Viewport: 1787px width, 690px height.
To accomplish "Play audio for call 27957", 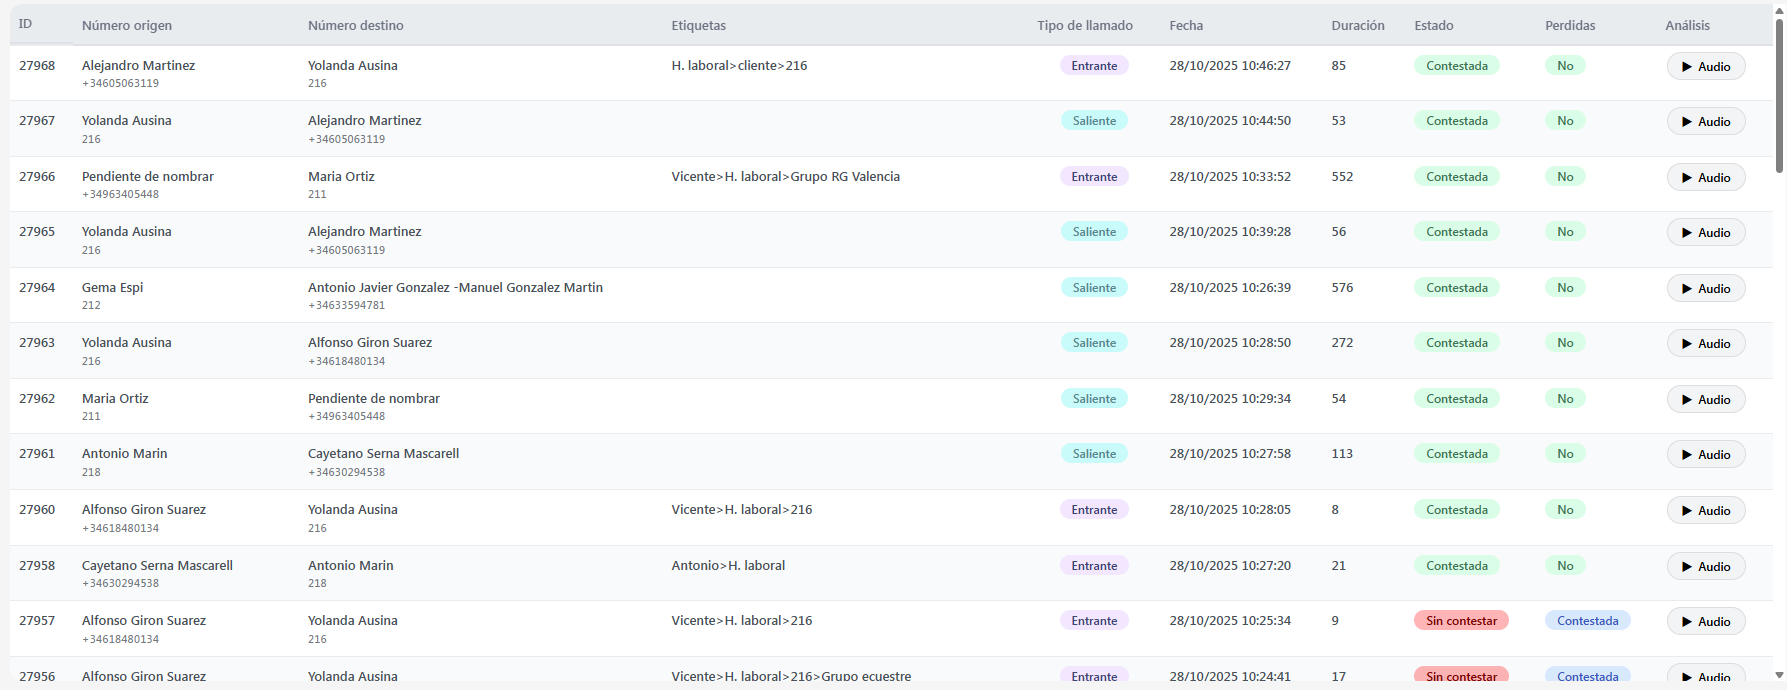I will tap(1705, 622).
